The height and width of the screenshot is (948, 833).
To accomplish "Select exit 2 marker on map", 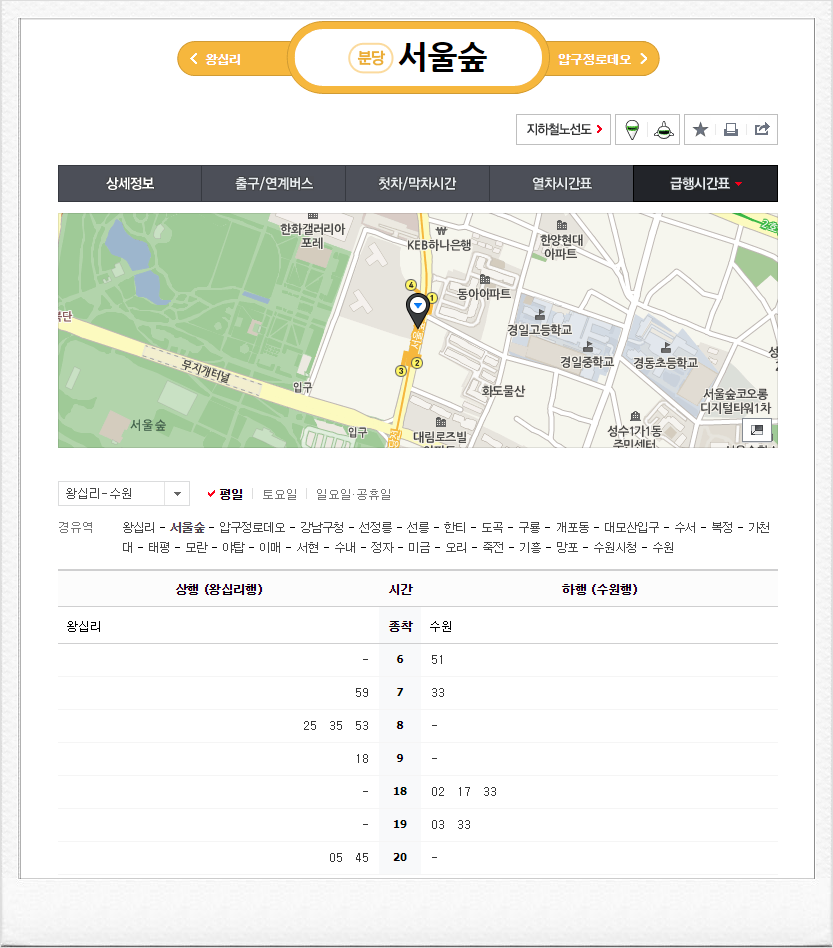I will [x=416, y=363].
